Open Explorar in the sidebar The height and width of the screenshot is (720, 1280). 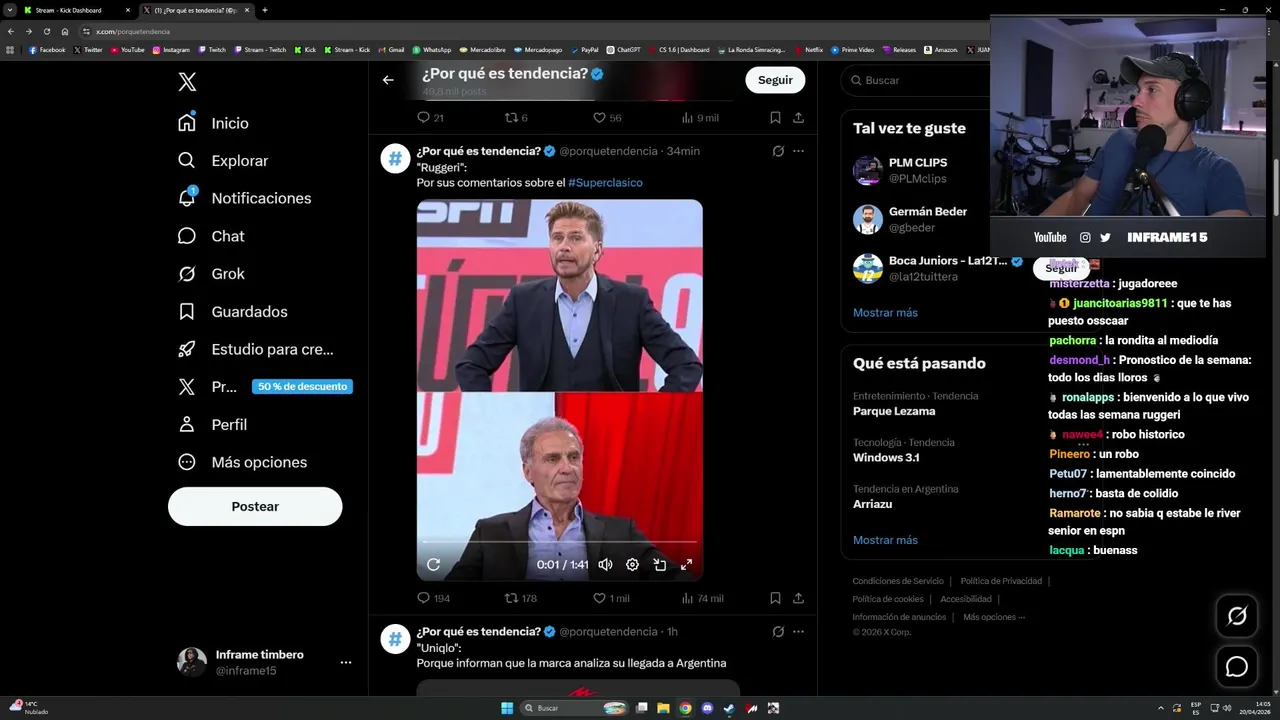click(222, 161)
